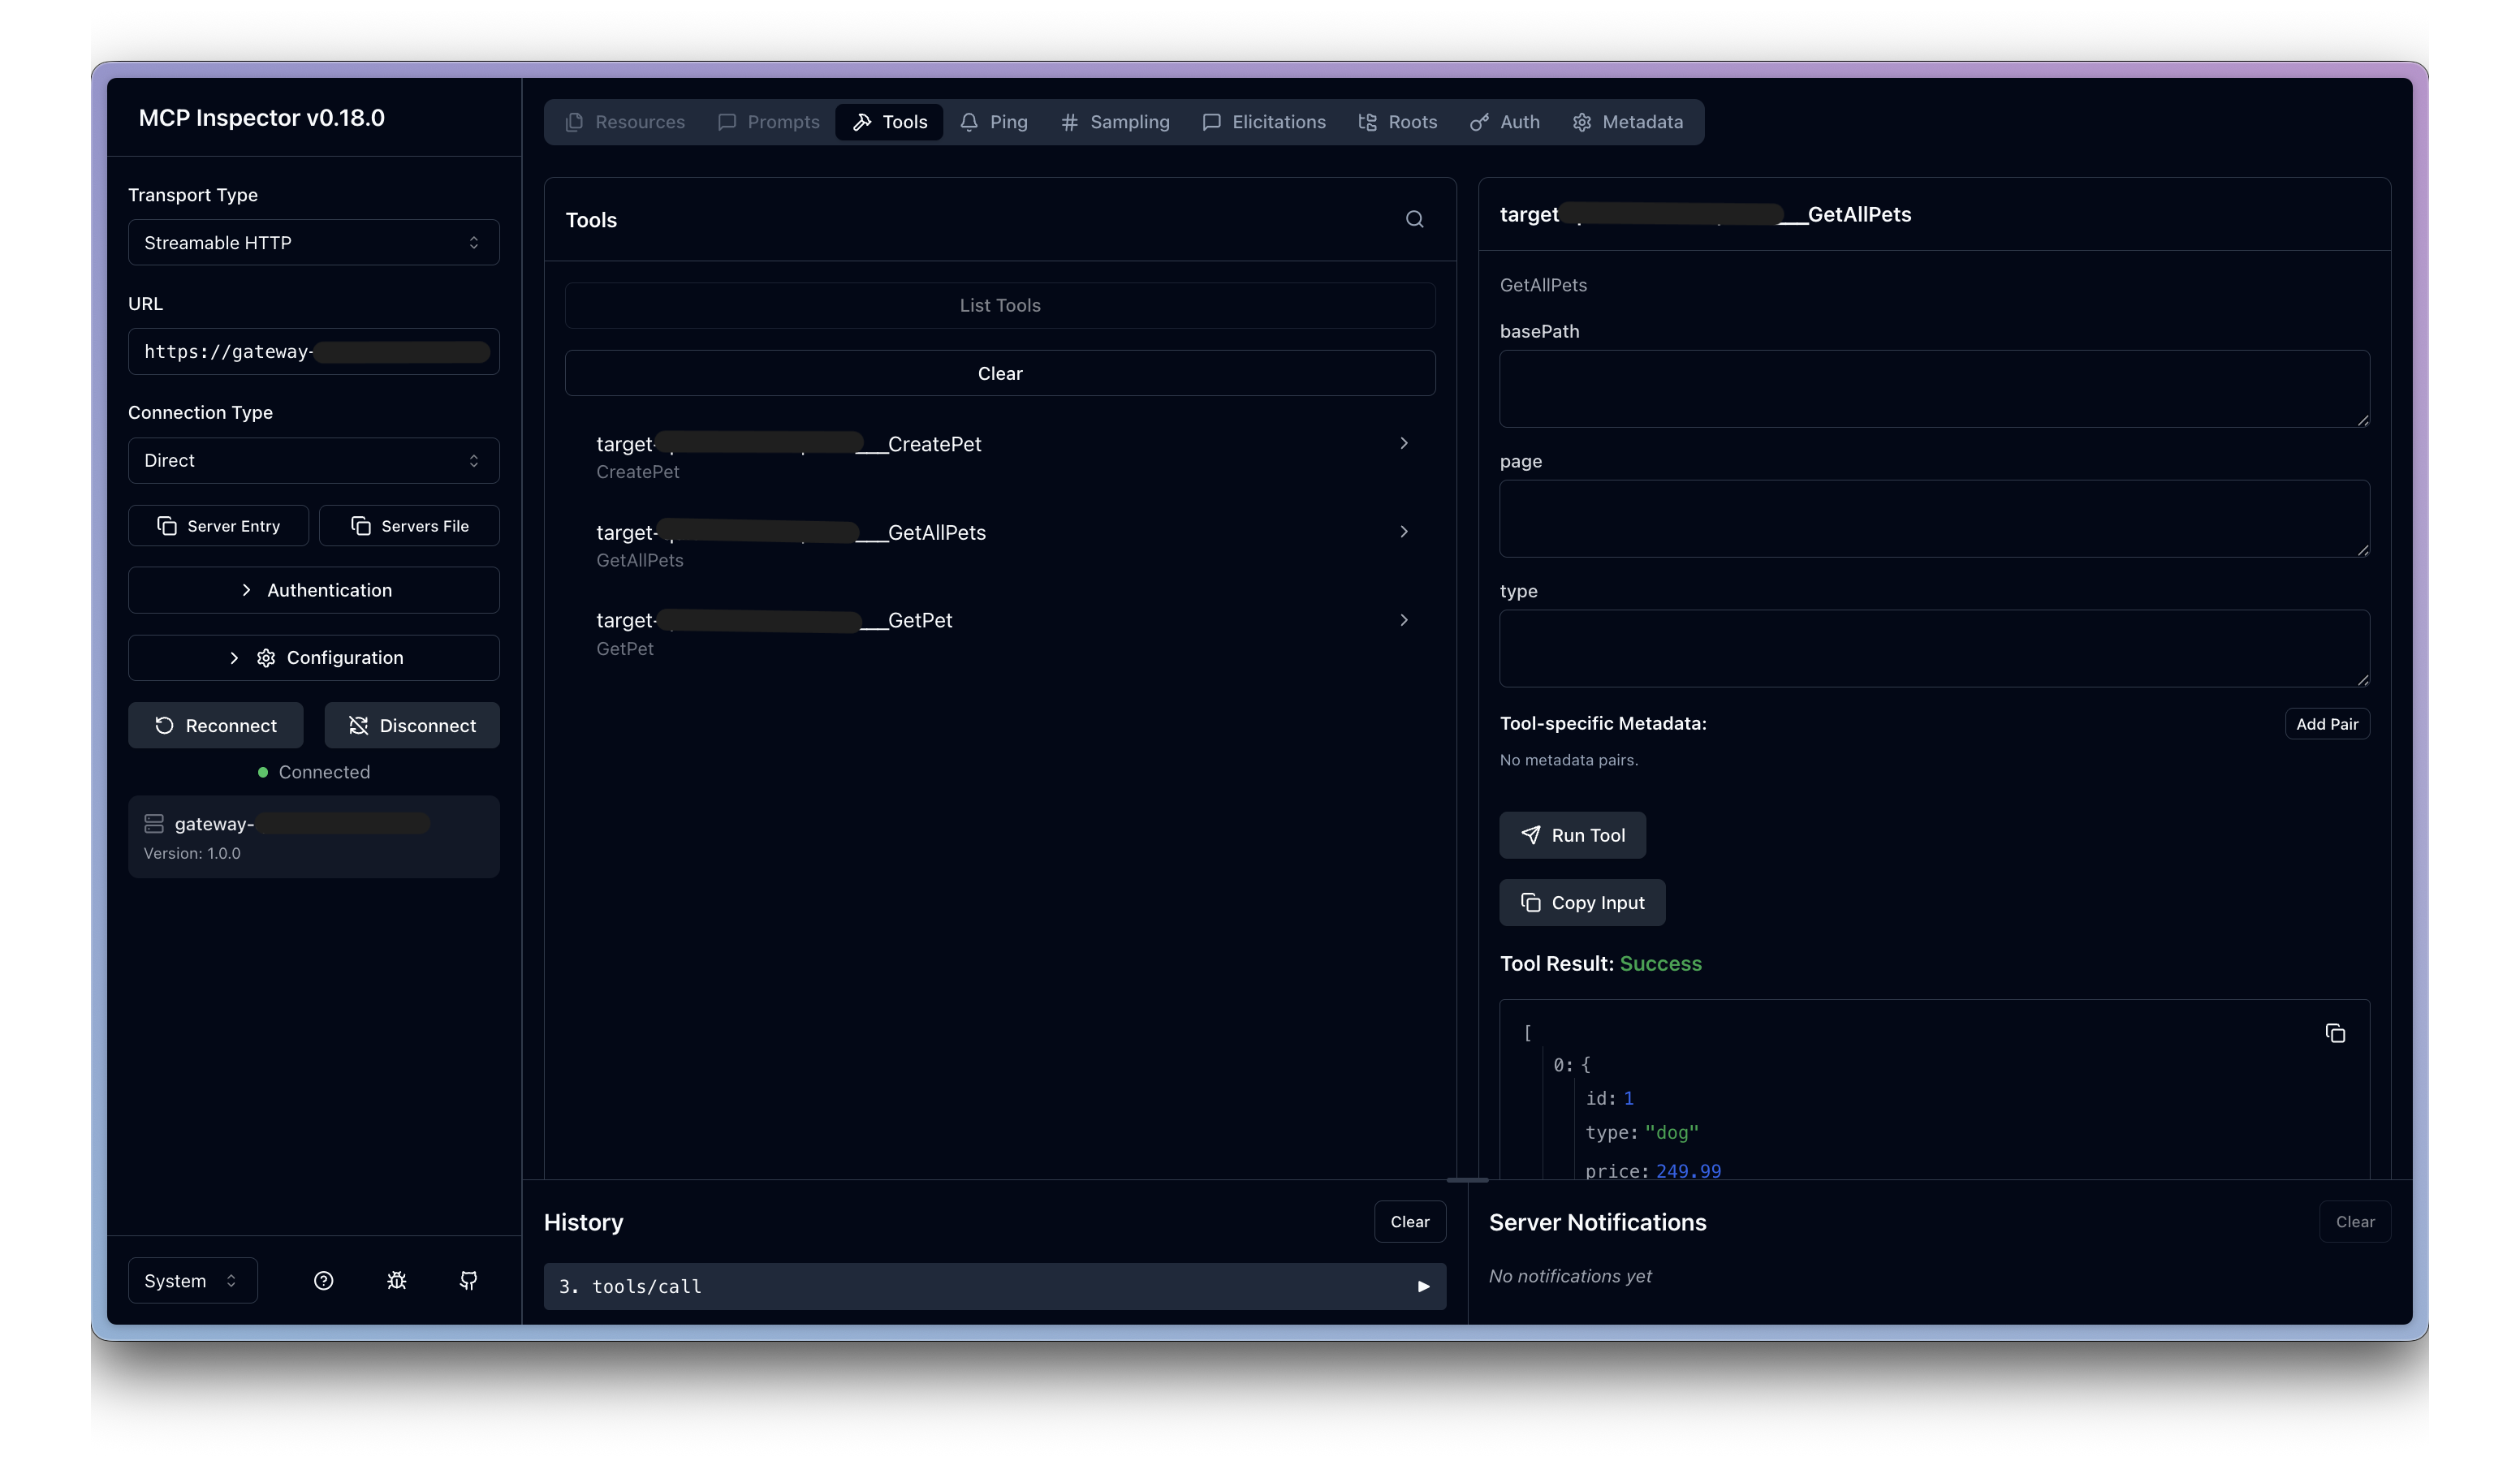This screenshot has width=2520, height=1461.
Task: Copy the tool result JSON with copy icon
Action: 2335,1033
